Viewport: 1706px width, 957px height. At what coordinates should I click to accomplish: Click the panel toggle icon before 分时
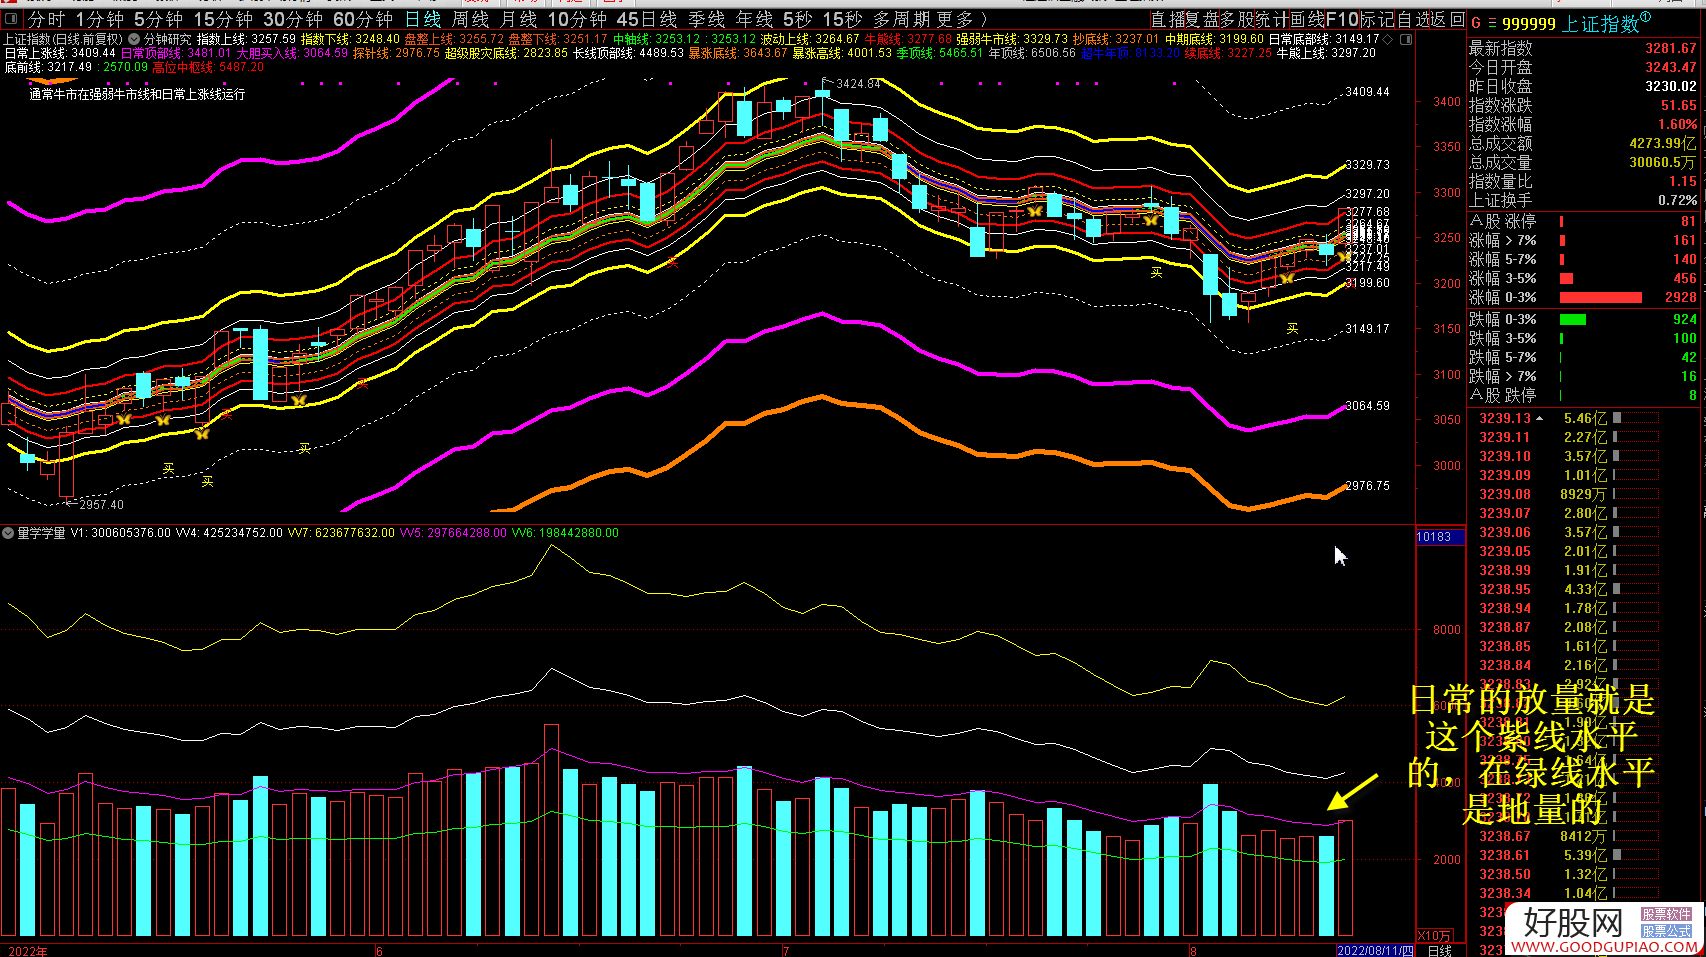(11, 19)
